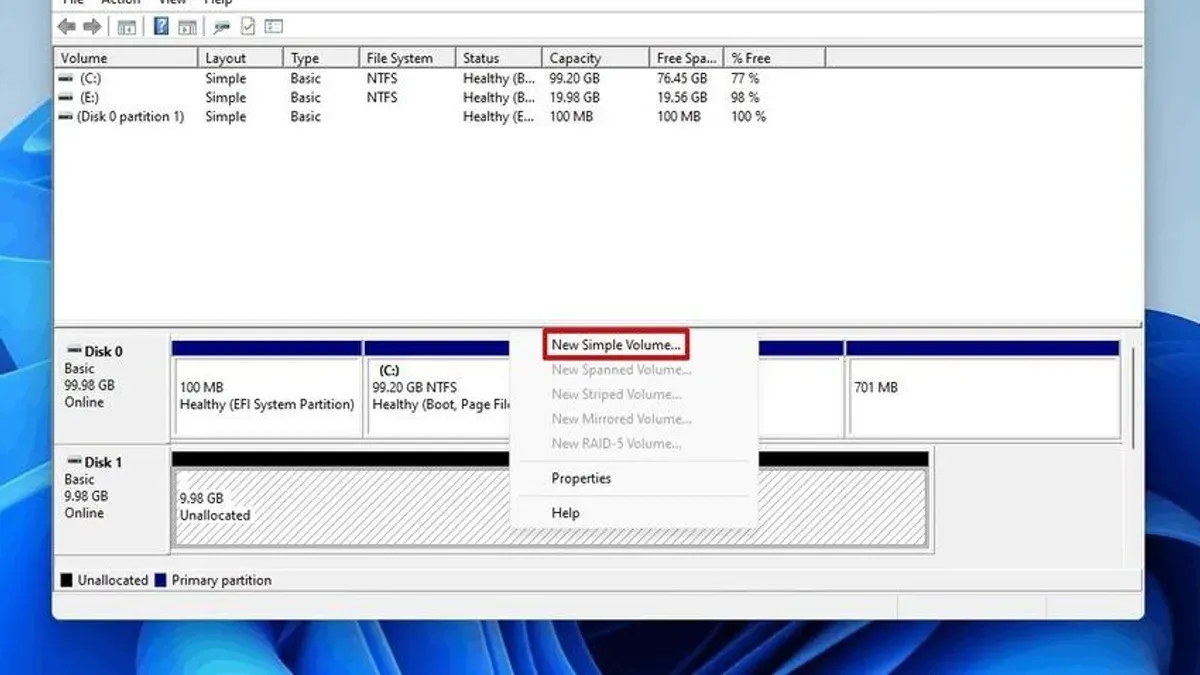1200x675 pixels.
Task: Click the Back arrow toolbar icon
Action: click(67, 27)
